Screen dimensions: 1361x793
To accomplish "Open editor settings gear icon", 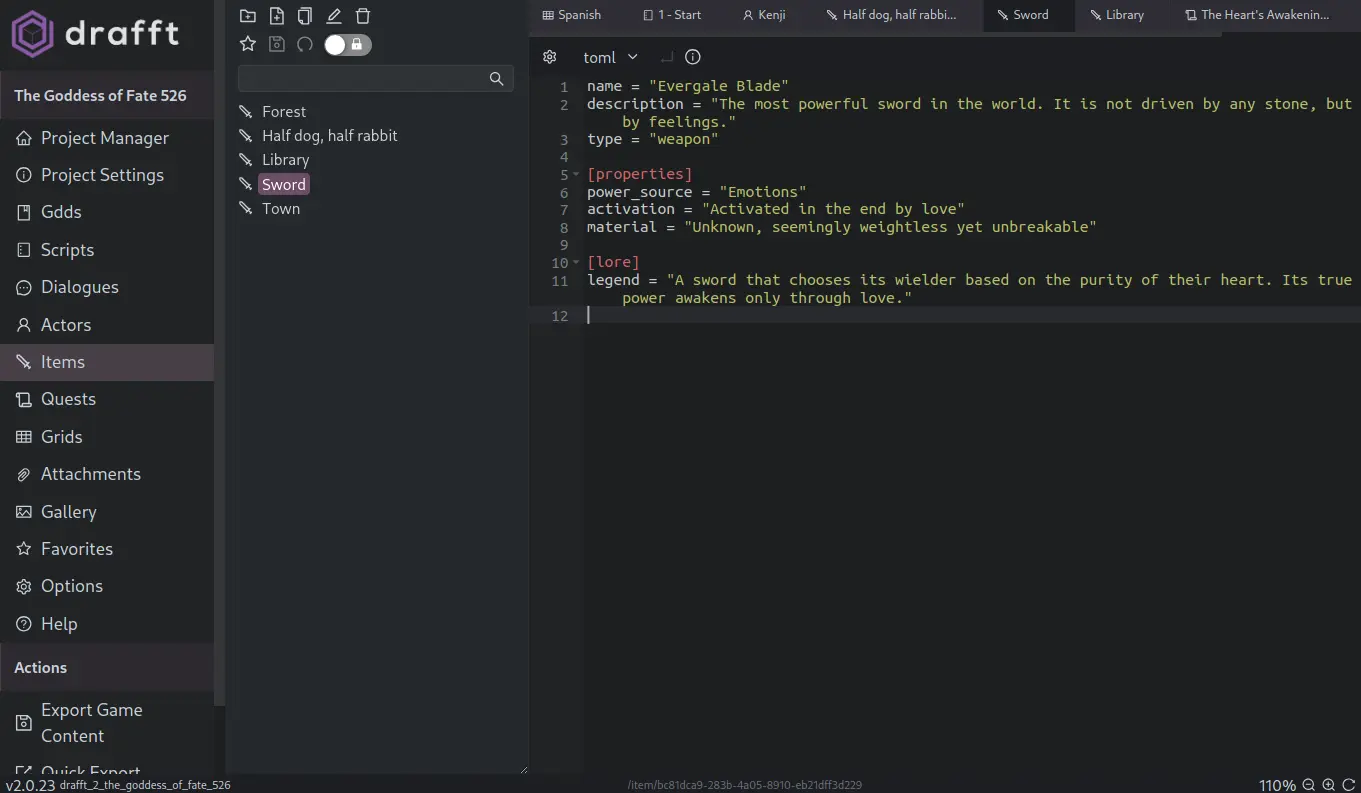I will click(549, 57).
